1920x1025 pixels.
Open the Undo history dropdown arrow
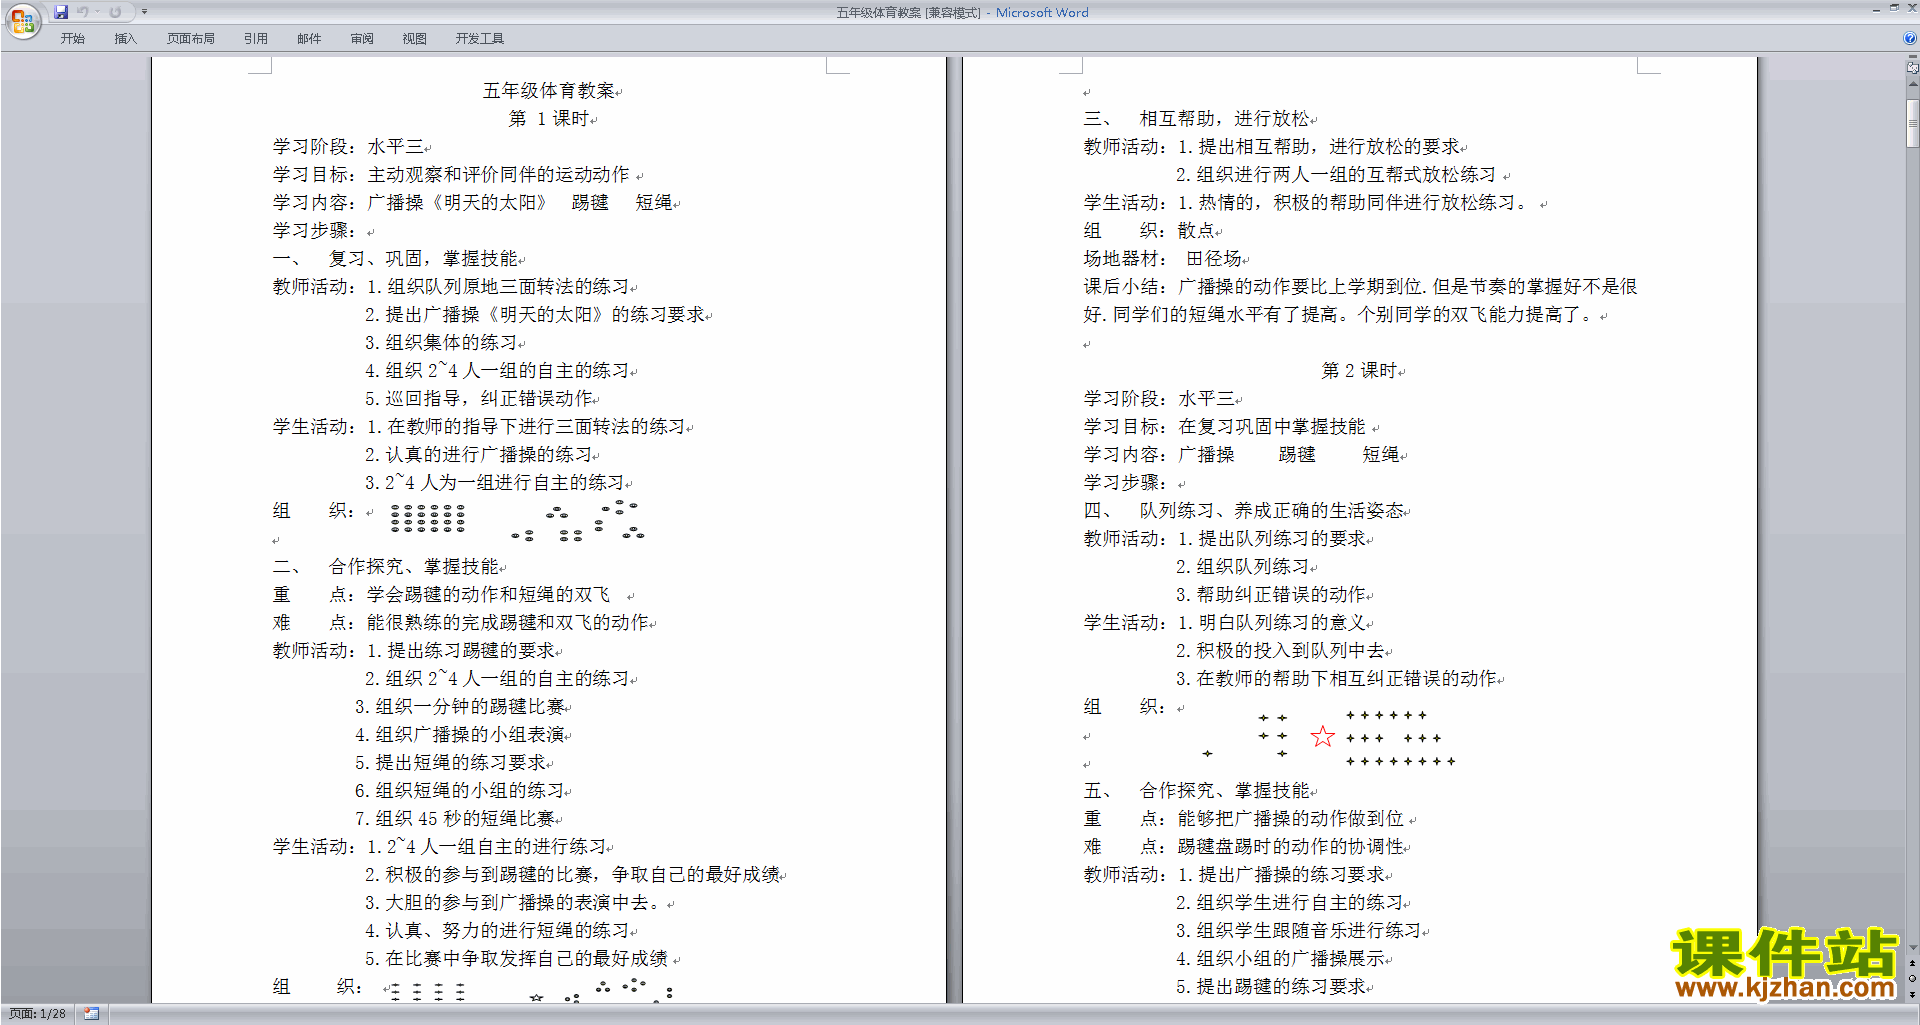pyautogui.click(x=97, y=12)
